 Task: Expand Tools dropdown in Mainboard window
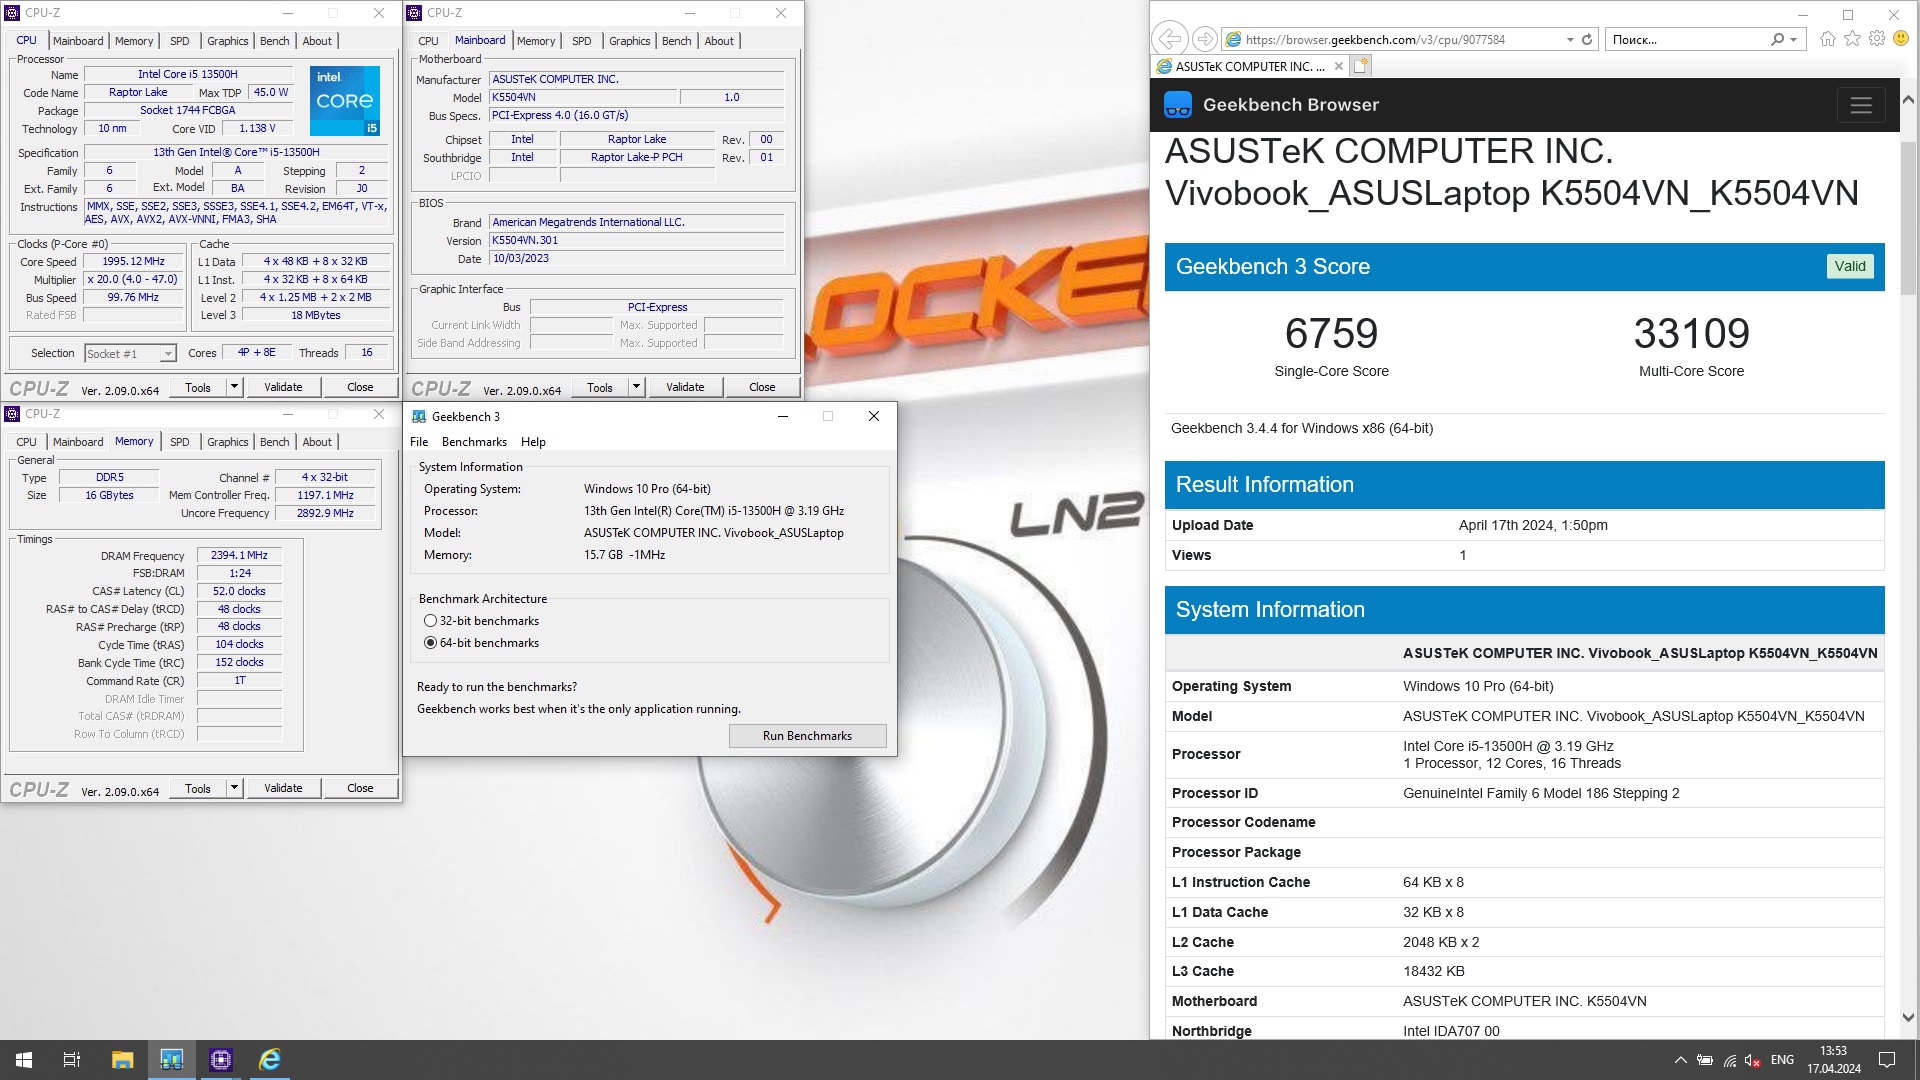pyautogui.click(x=636, y=387)
